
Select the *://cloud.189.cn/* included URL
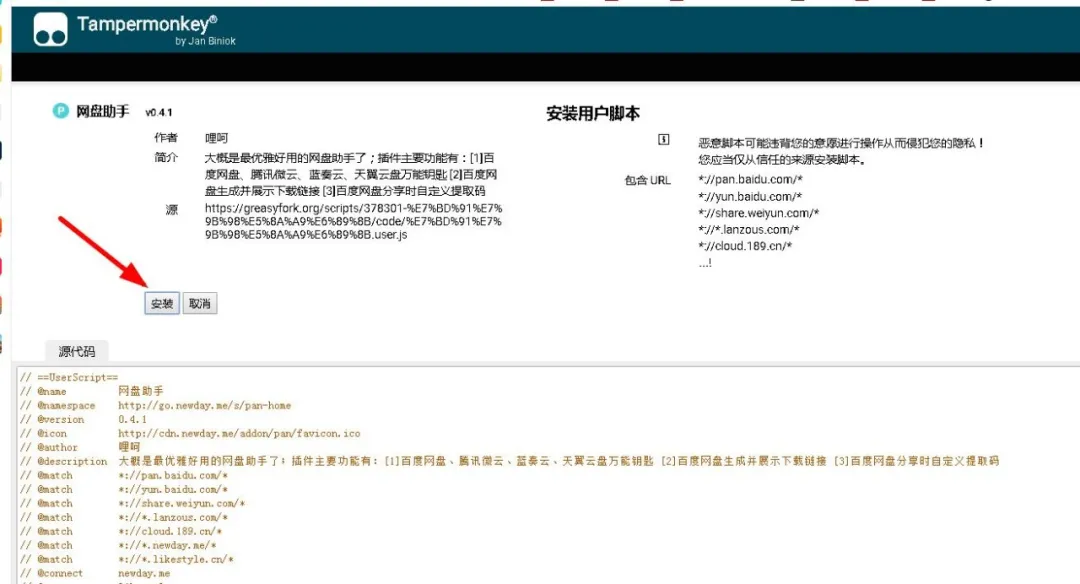click(745, 246)
